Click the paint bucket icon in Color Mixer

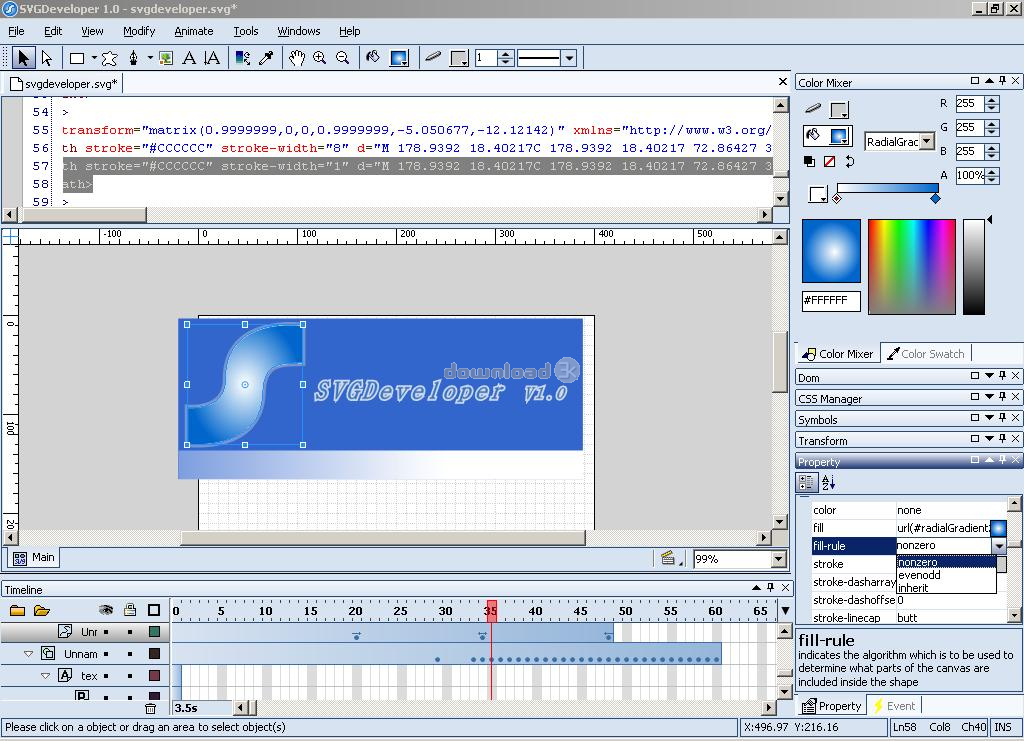tap(813, 135)
